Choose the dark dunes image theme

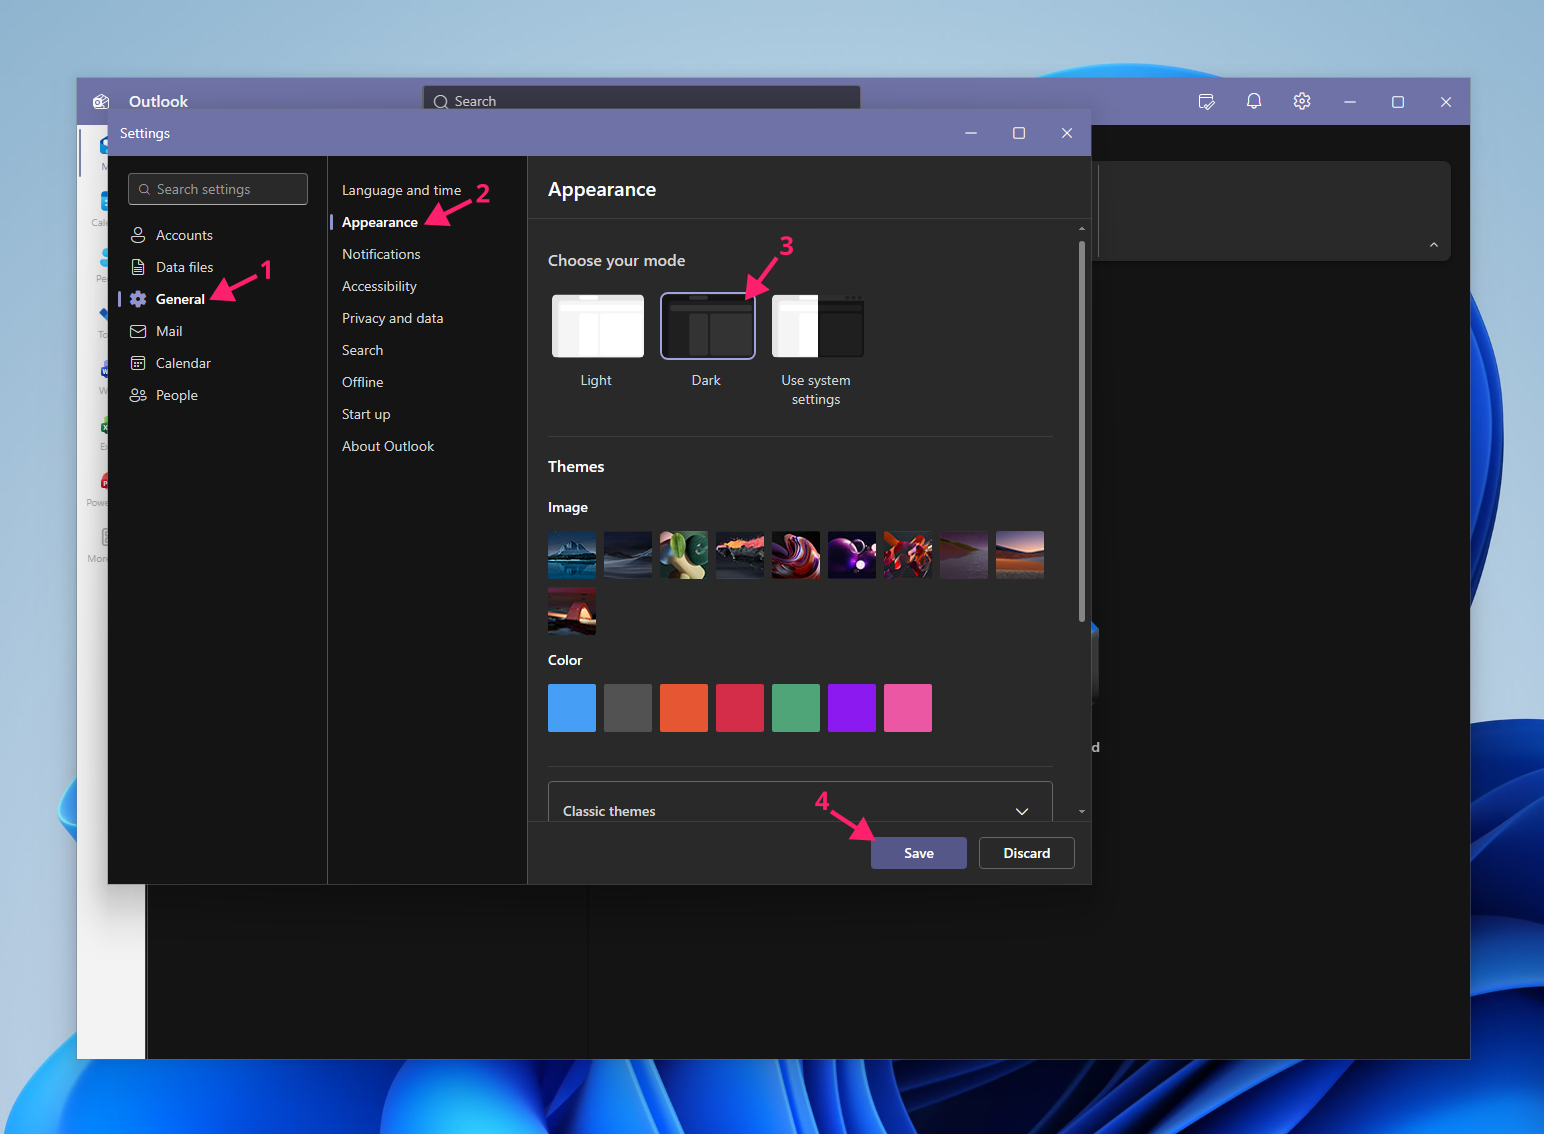coord(628,555)
